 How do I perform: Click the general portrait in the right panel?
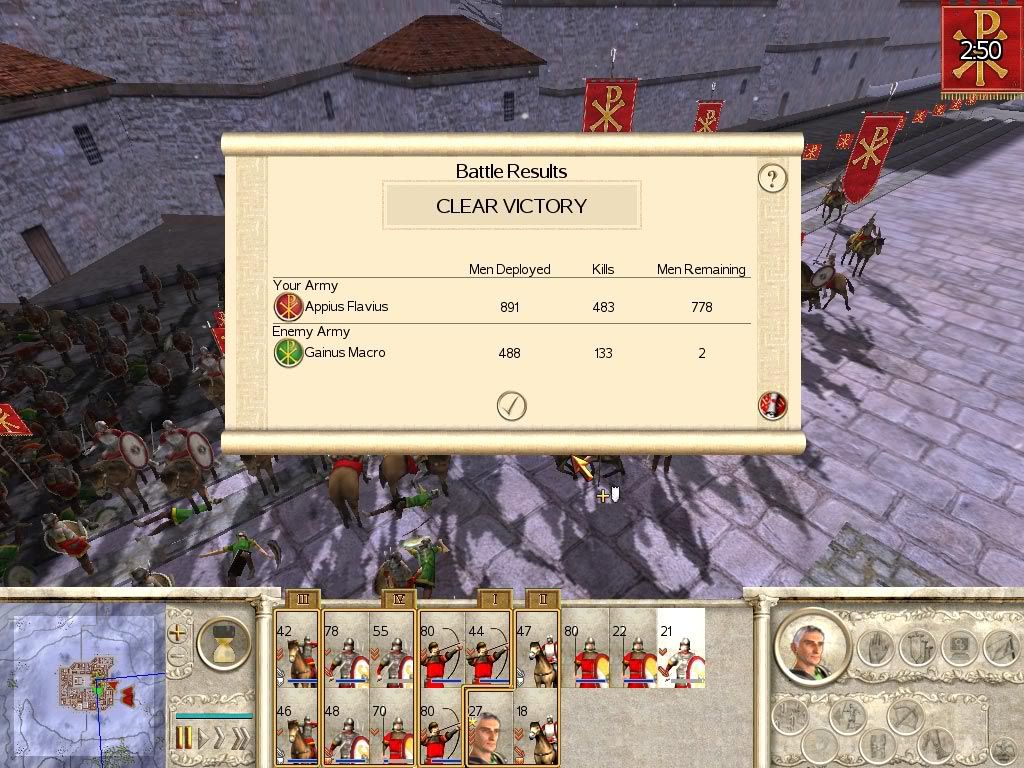[812, 649]
